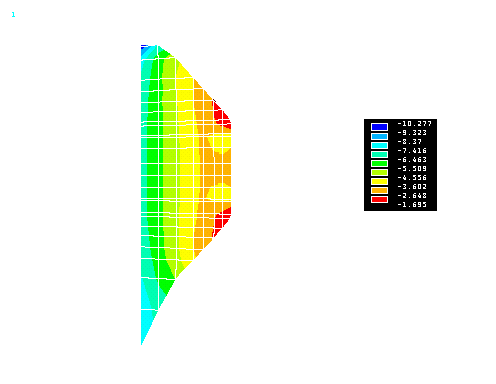Click the -10.277 legend value
The height and width of the screenshot is (384, 496).
pyautogui.click(x=415, y=124)
